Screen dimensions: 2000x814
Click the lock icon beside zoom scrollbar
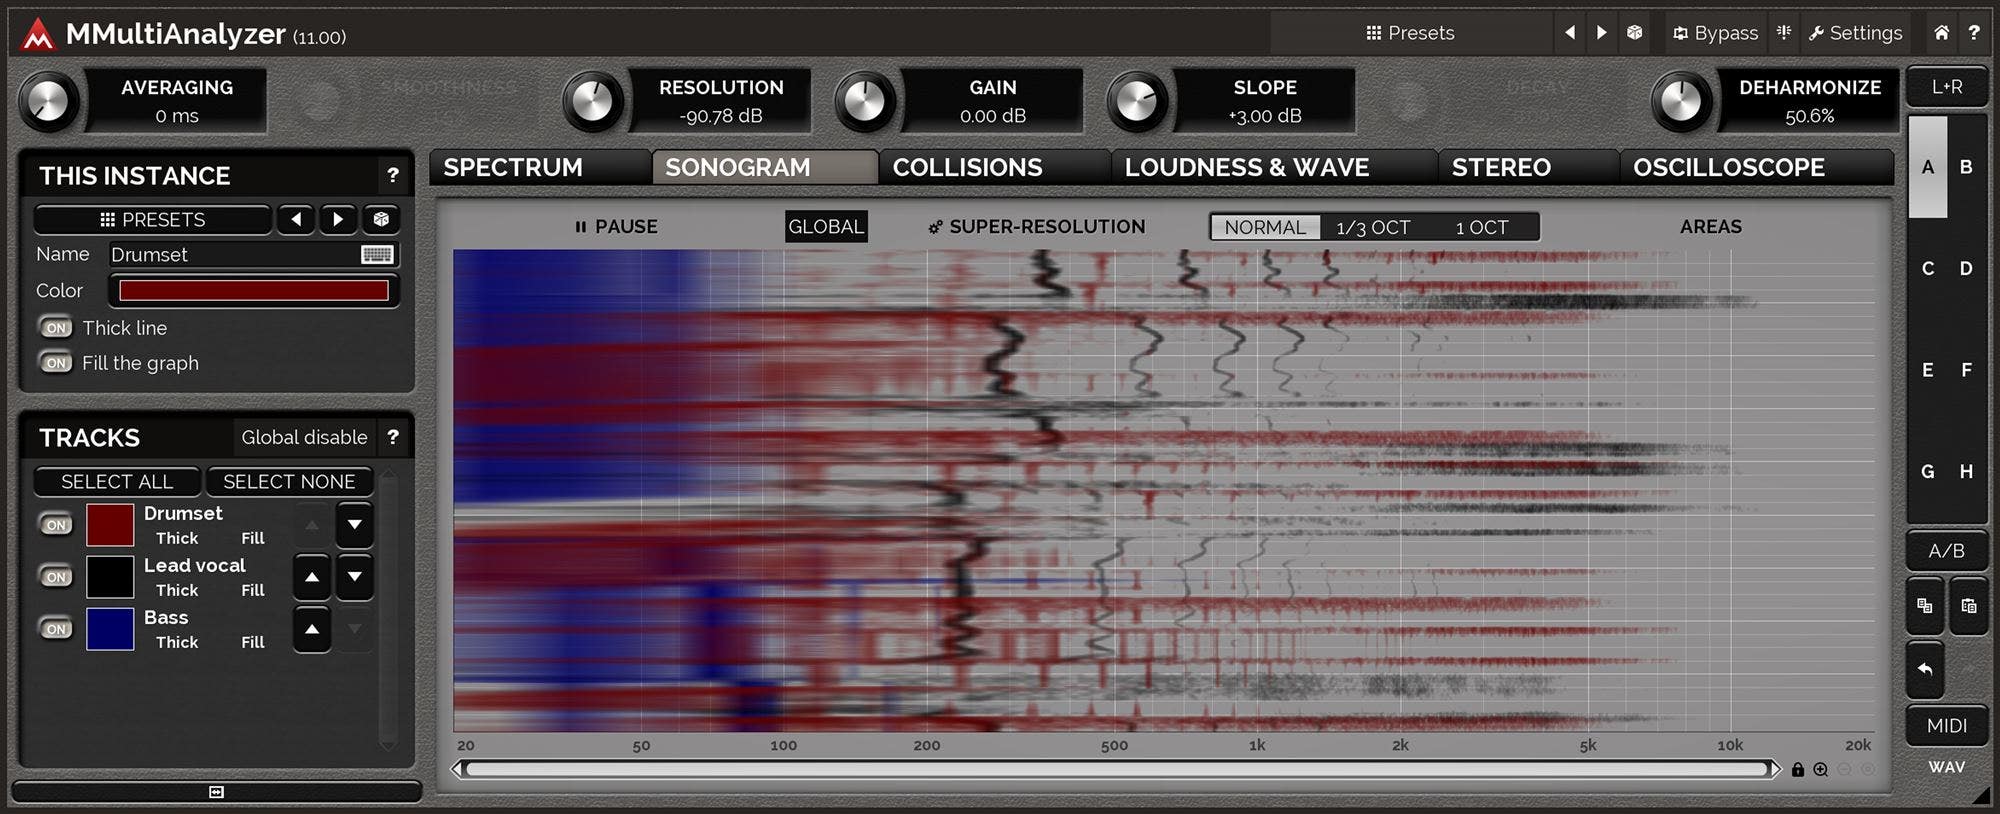click(1798, 769)
